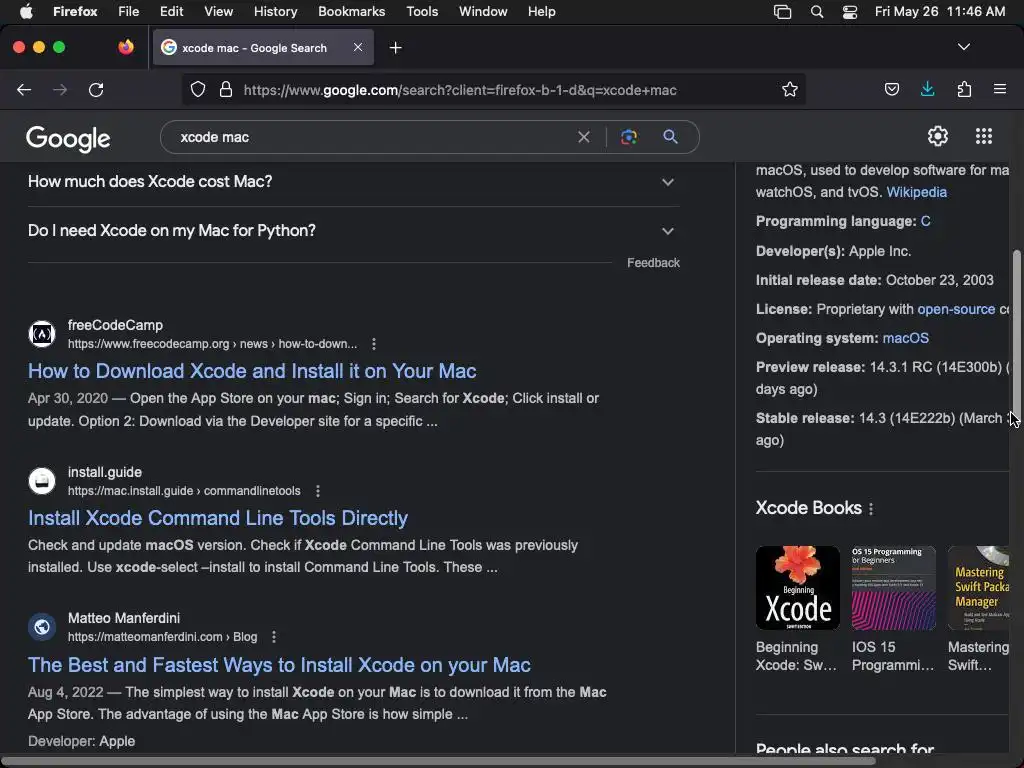Open How to Download Xcode result
This screenshot has height=768, width=1024.
[252, 371]
